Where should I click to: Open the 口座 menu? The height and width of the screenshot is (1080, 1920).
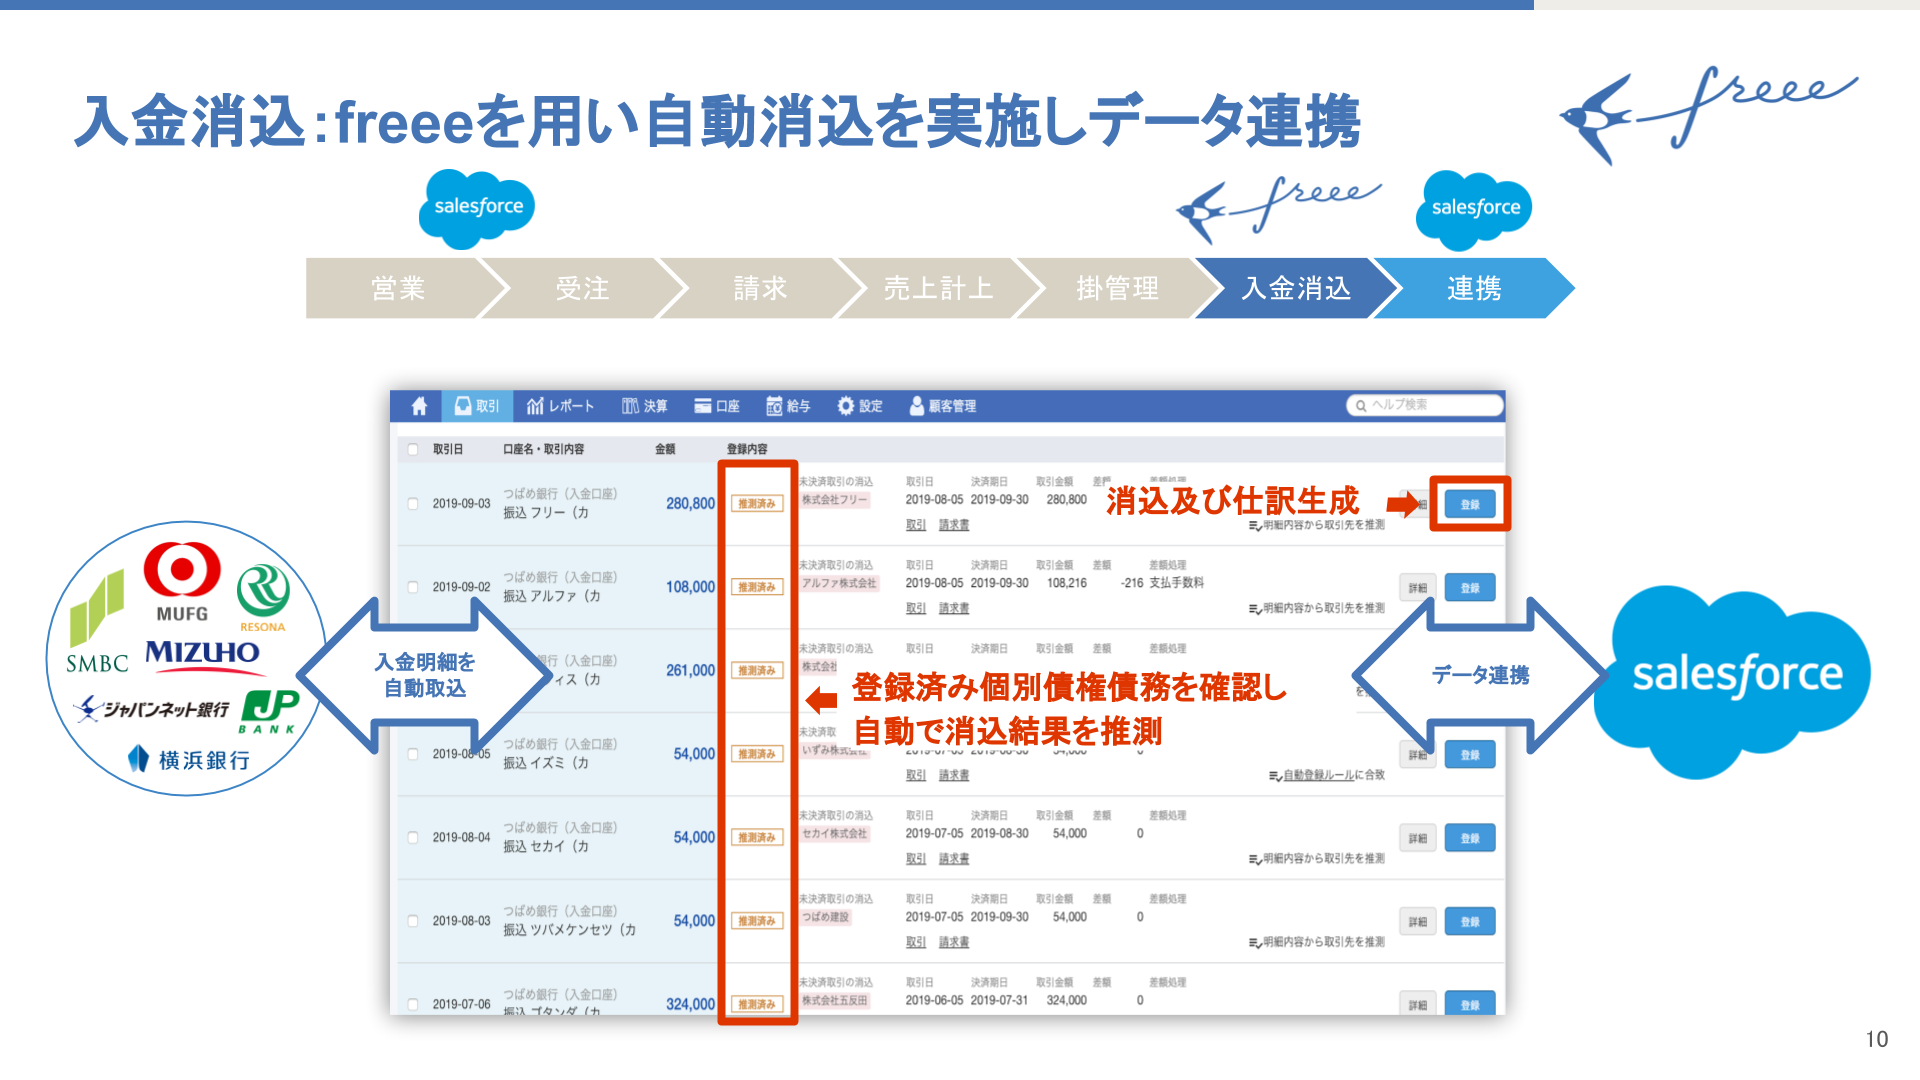(x=717, y=406)
